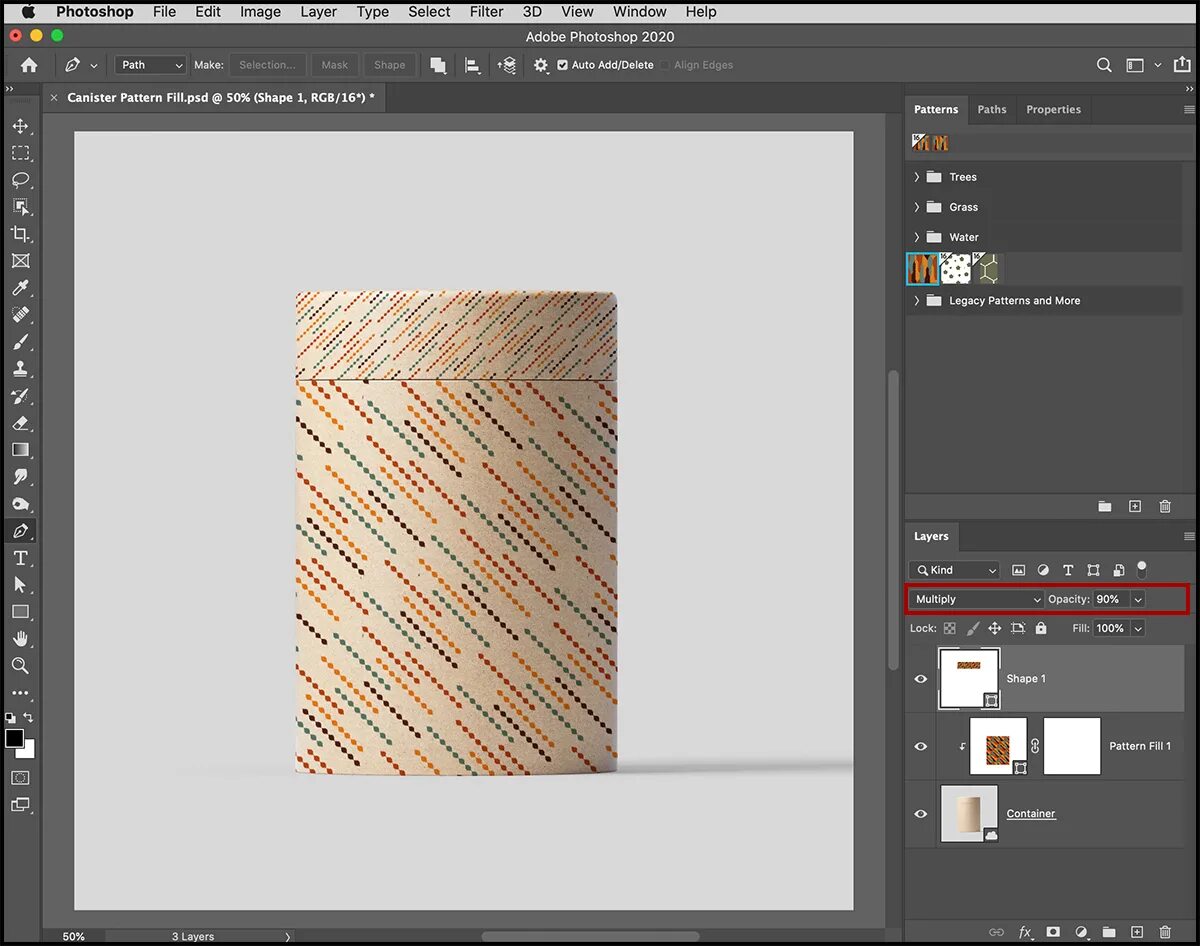Select the Crop tool
The width and height of the screenshot is (1200, 946).
pos(20,234)
